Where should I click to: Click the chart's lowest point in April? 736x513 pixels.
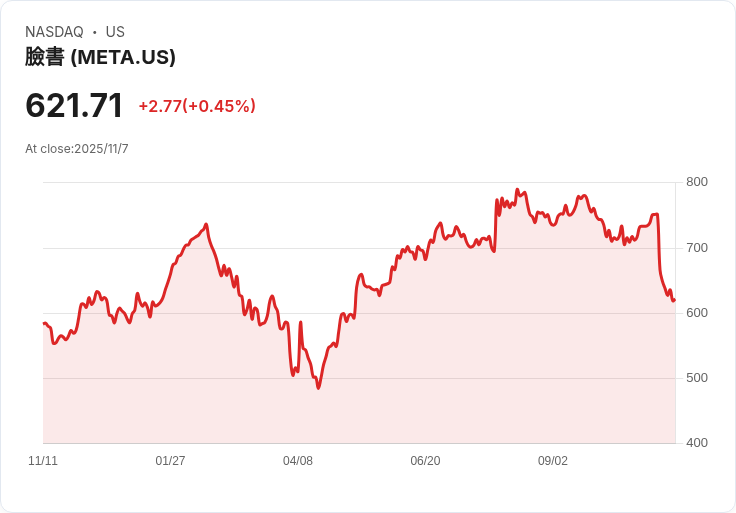pos(319,388)
